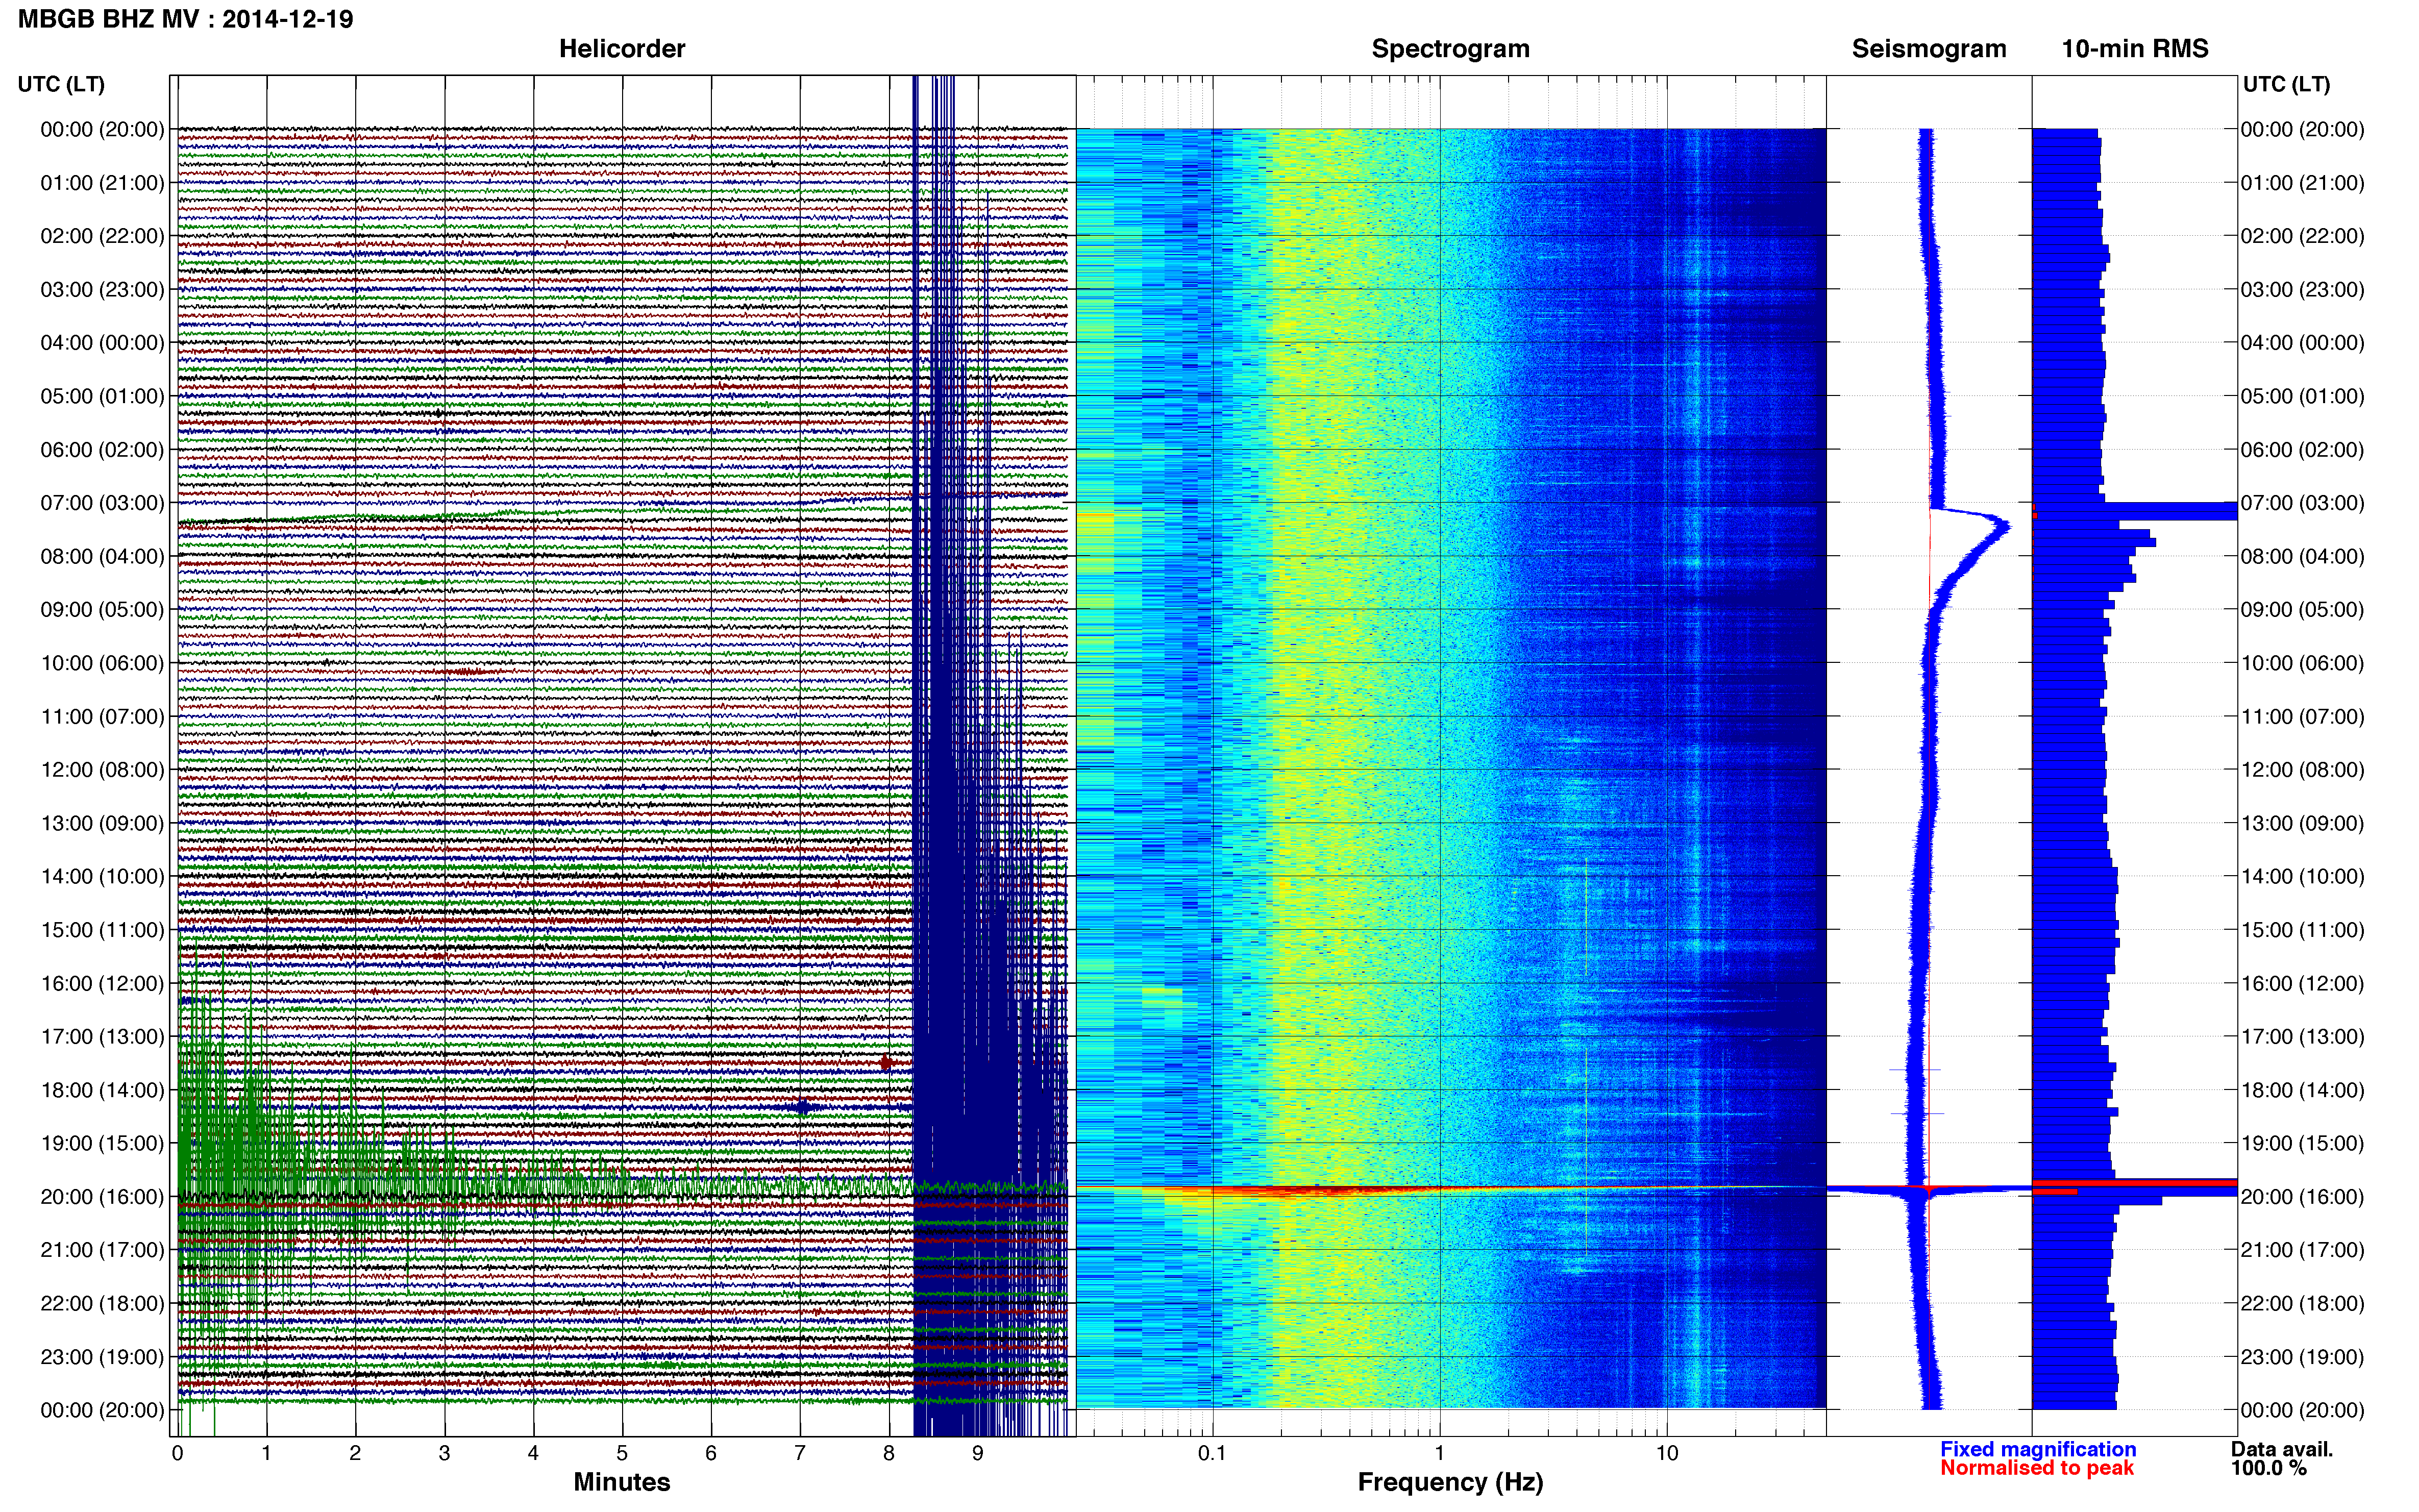Click the "Spectrogram" panel heading
2419x1512 pixels.
pos(1450,49)
